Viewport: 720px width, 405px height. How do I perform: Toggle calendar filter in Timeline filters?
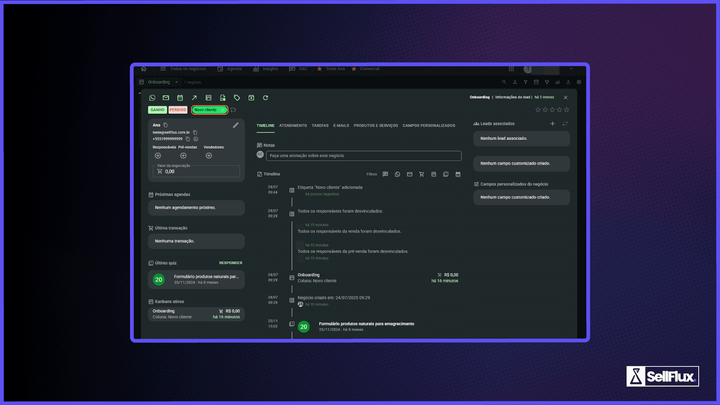pos(458,174)
